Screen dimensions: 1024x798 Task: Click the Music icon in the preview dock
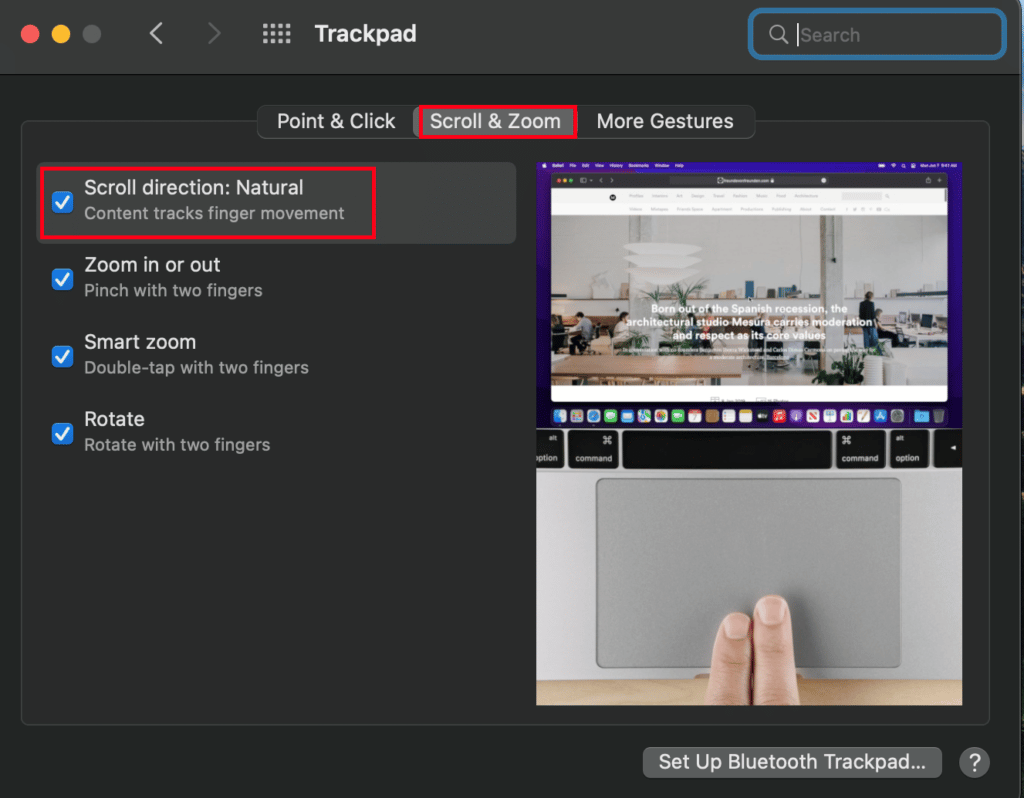pyautogui.click(x=778, y=415)
